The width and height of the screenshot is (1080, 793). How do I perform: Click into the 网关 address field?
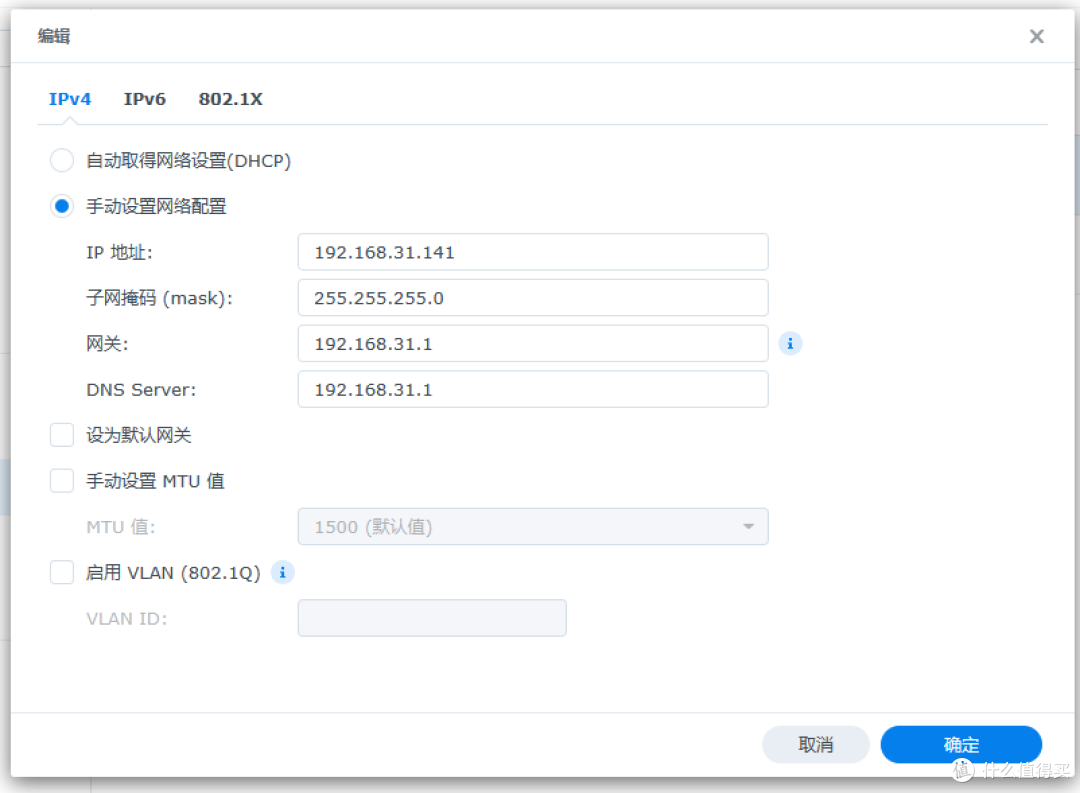pyautogui.click(x=532, y=344)
